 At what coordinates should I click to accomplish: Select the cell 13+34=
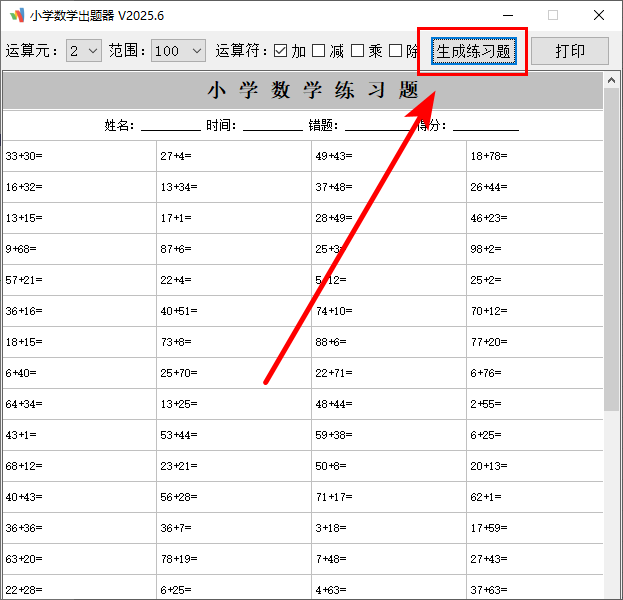[x=234, y=187]
